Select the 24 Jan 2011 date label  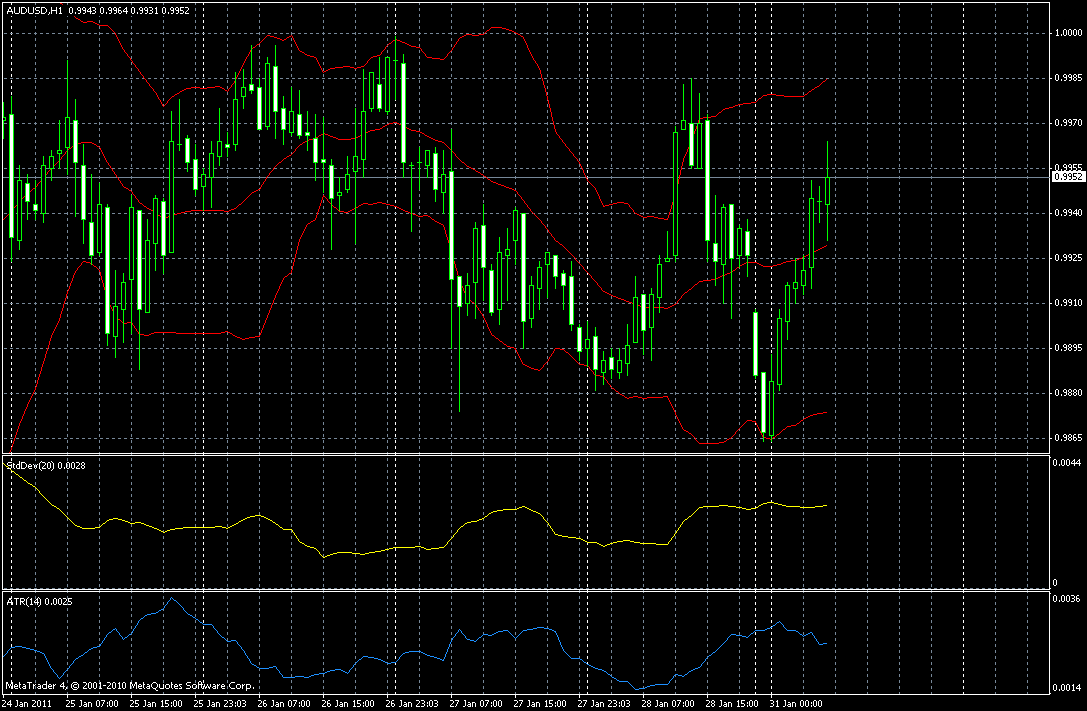[26, 703]
